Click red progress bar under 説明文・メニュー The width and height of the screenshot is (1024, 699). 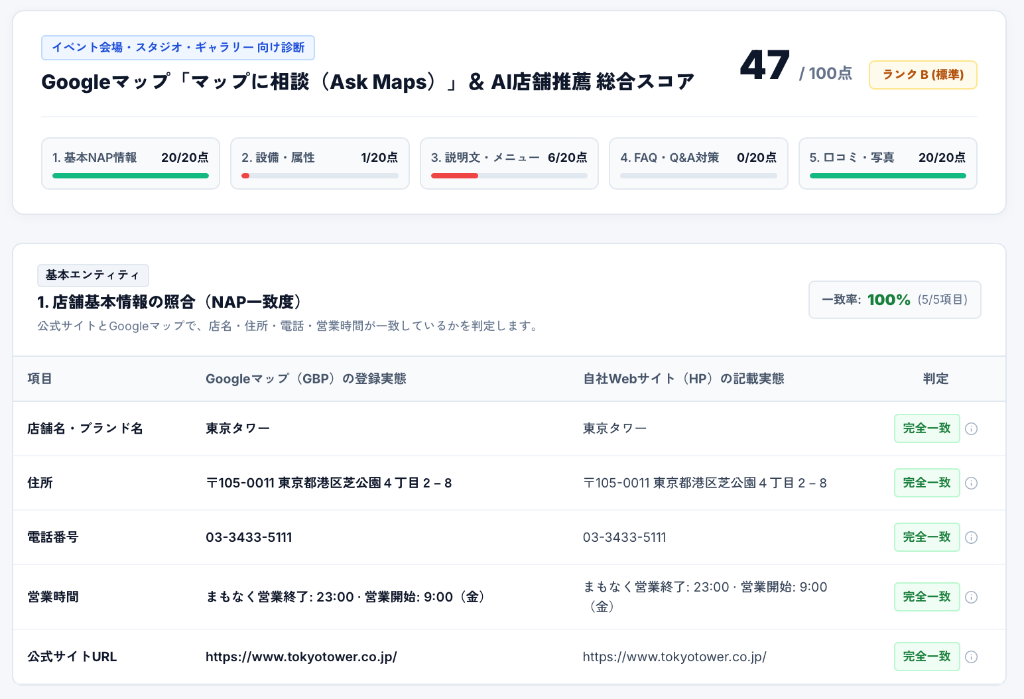pos(455,176)
